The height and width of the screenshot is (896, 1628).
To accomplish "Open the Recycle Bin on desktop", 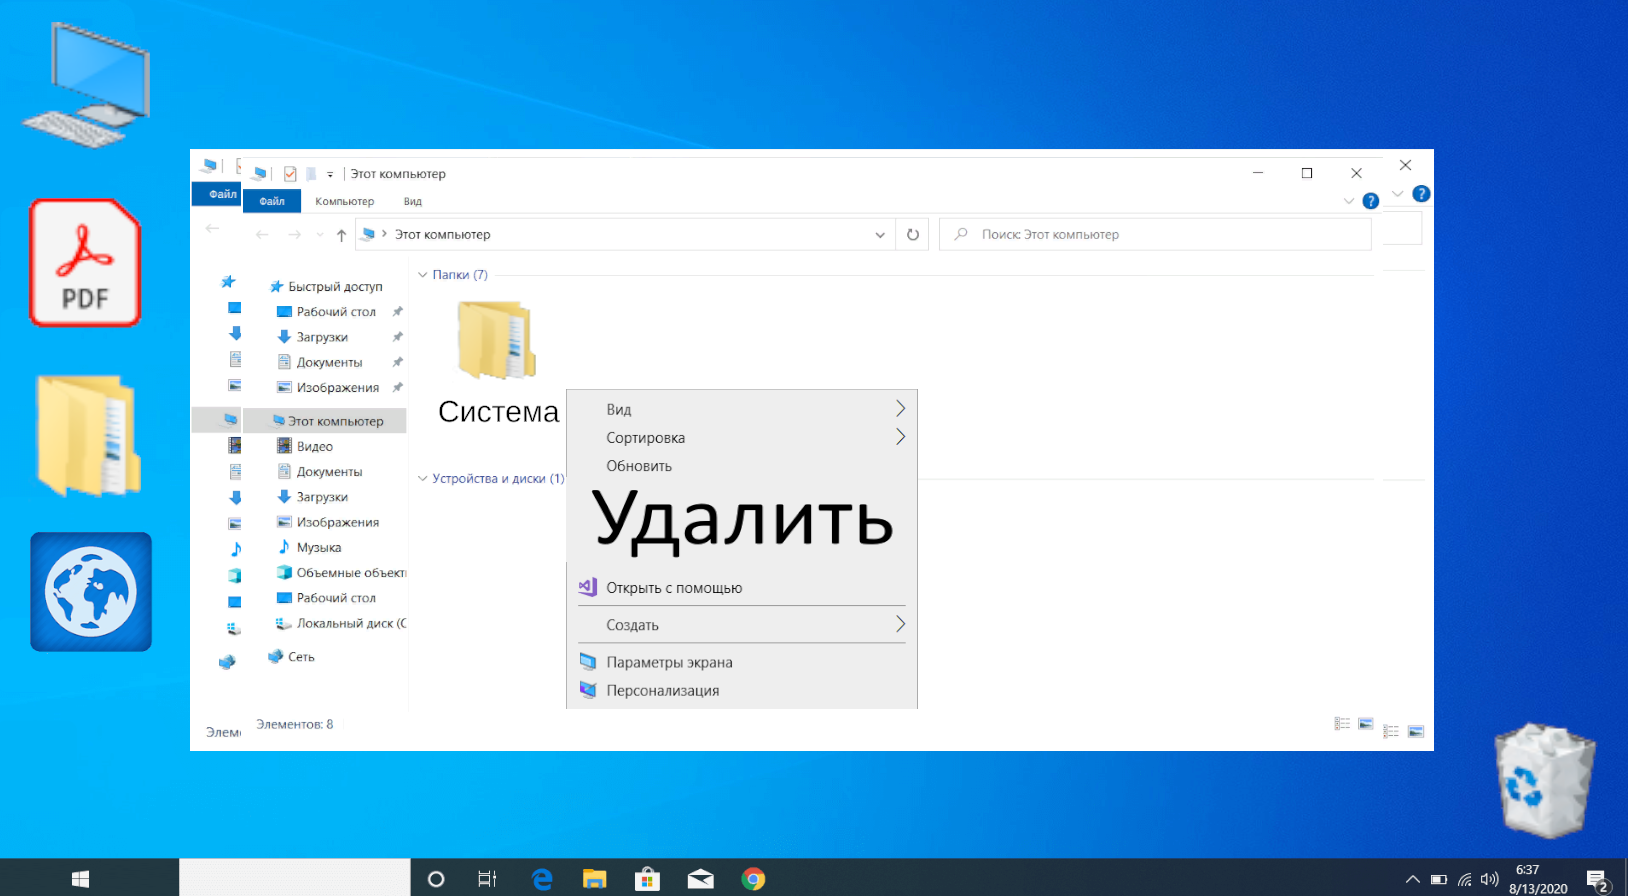I will coord(1545,780).
